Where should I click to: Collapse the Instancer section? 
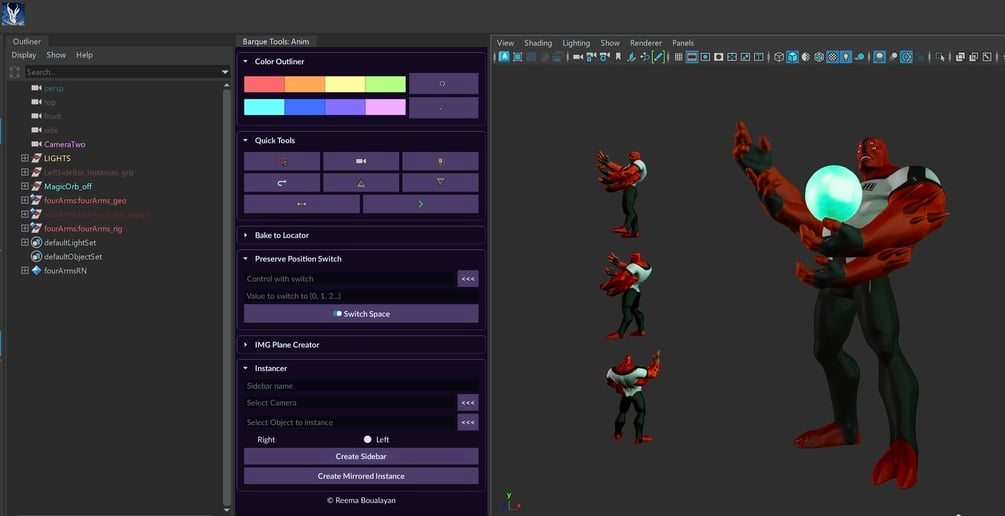click(x=245, y=369)
